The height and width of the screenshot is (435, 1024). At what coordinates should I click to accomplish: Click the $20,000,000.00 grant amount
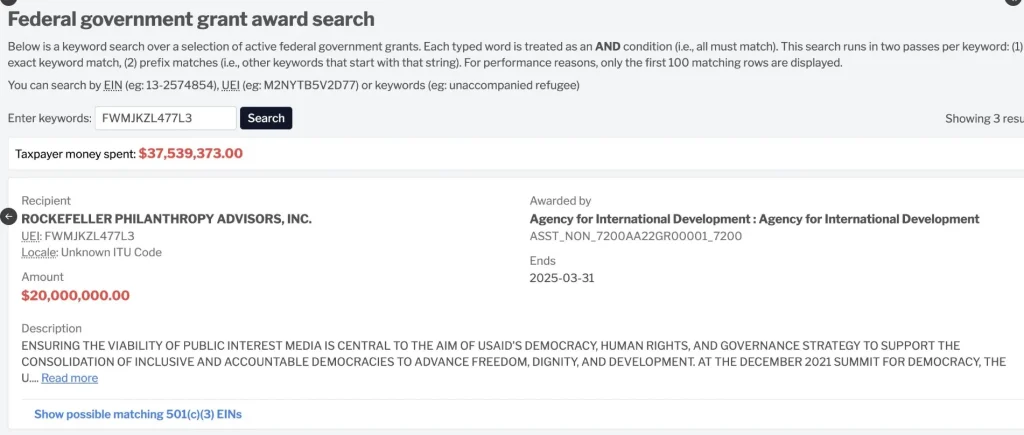pos(75,295)
